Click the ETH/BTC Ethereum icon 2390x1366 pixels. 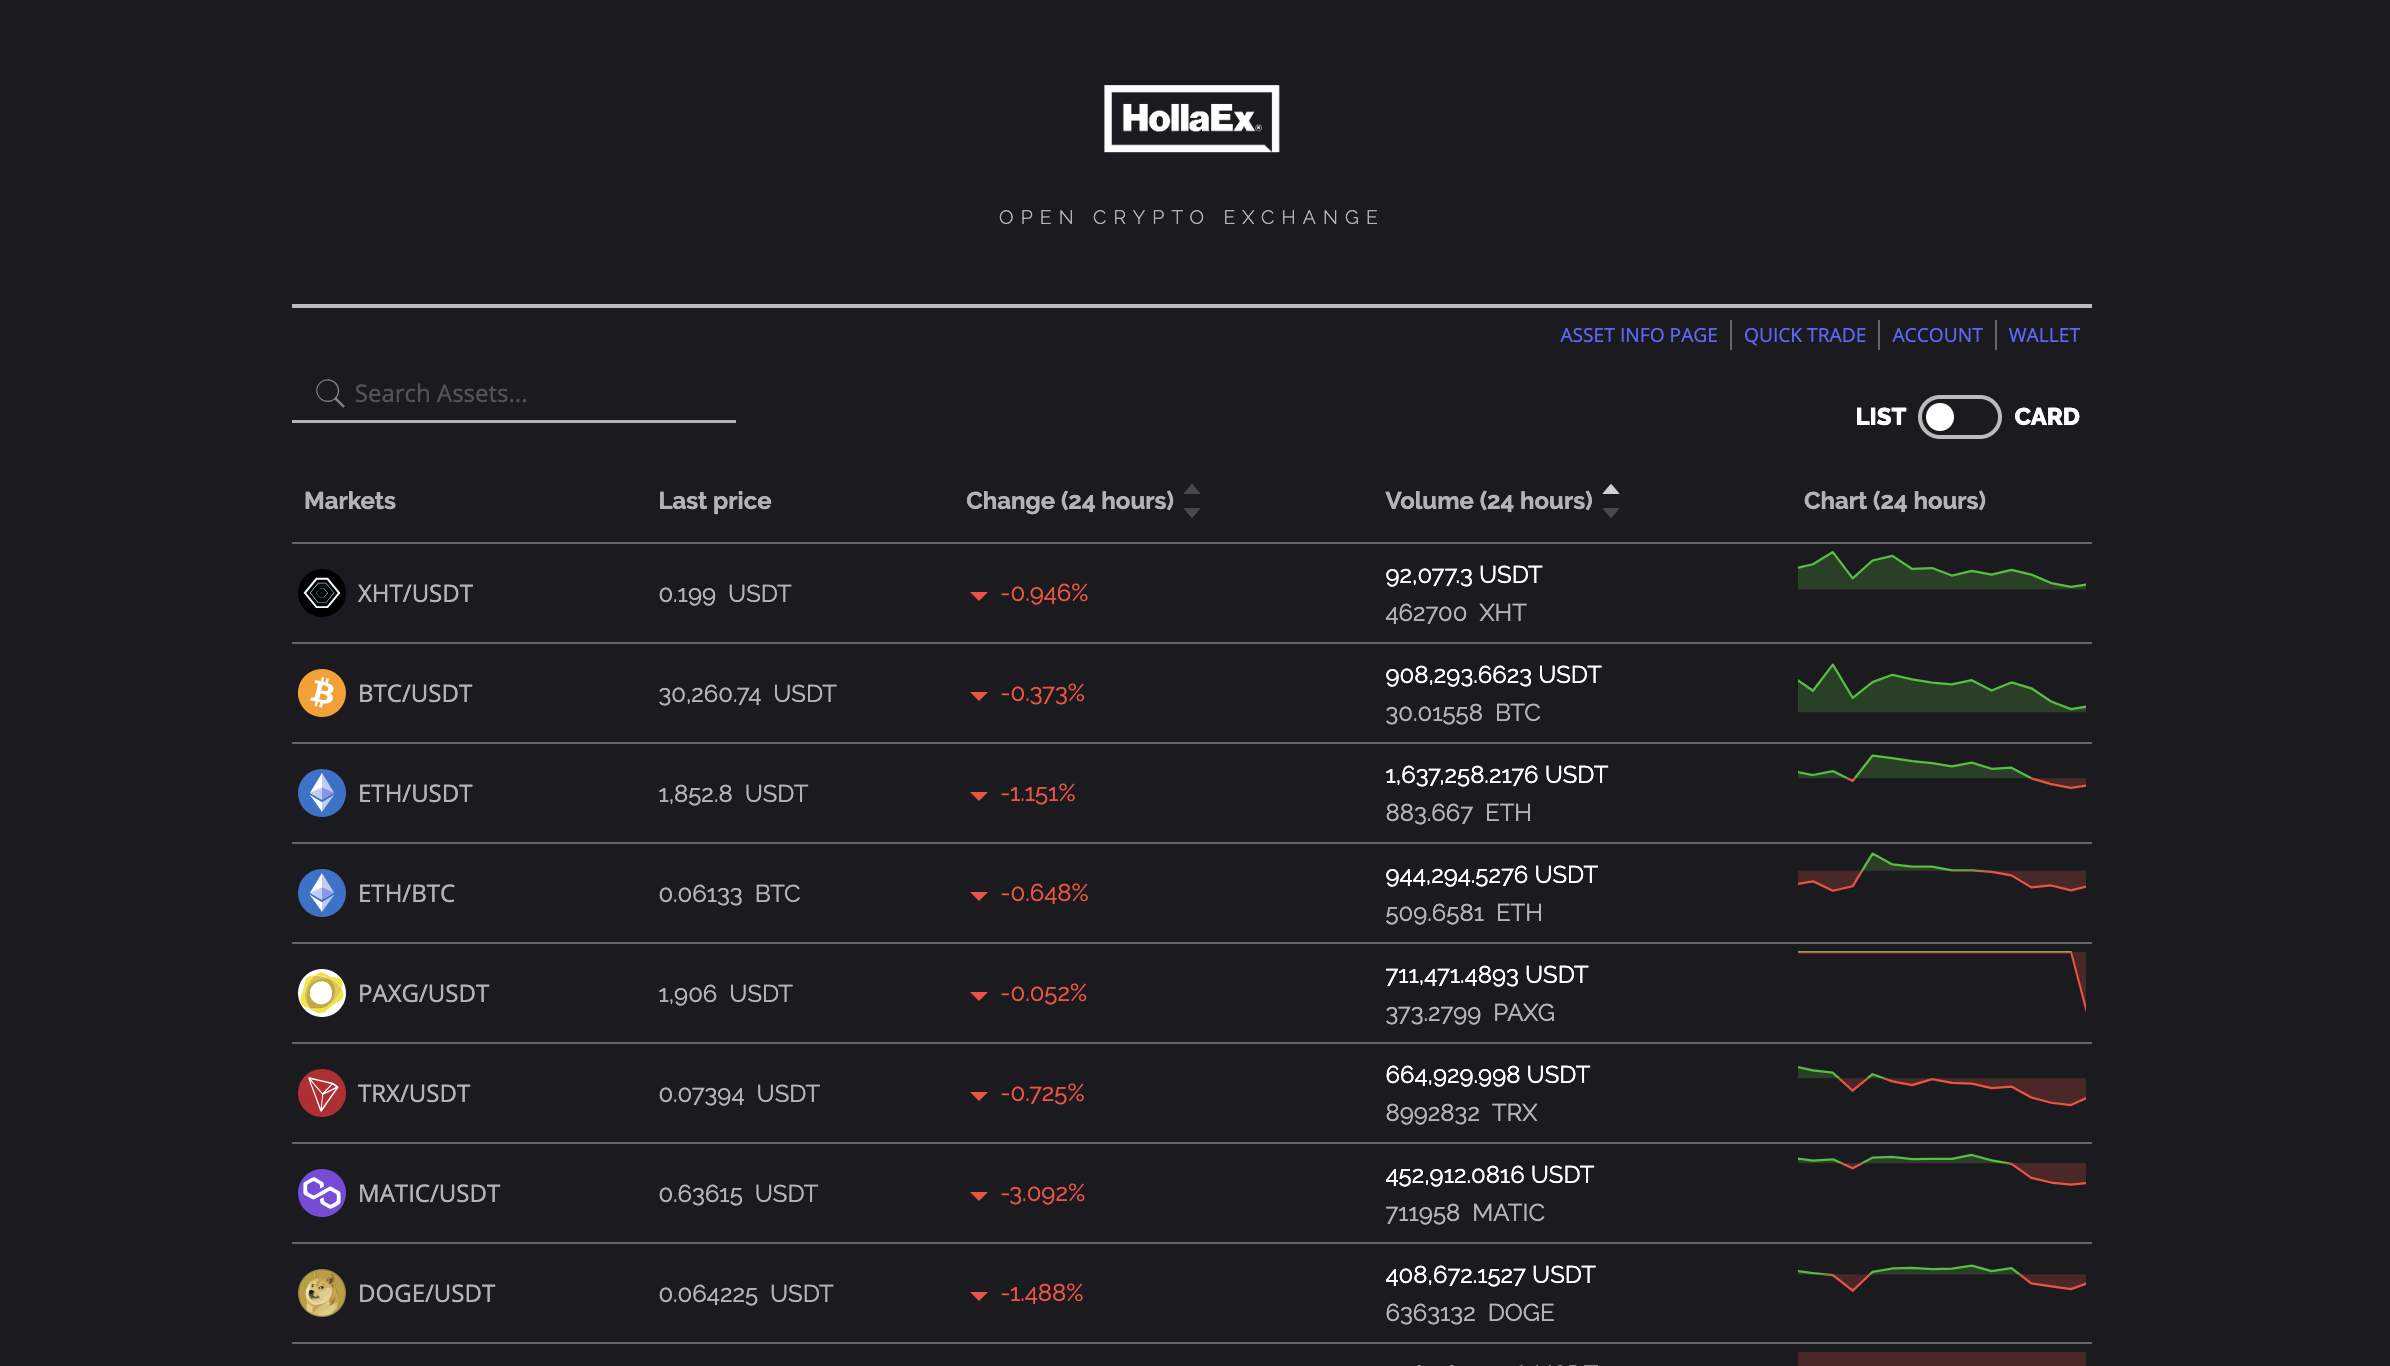click(321, 893)
